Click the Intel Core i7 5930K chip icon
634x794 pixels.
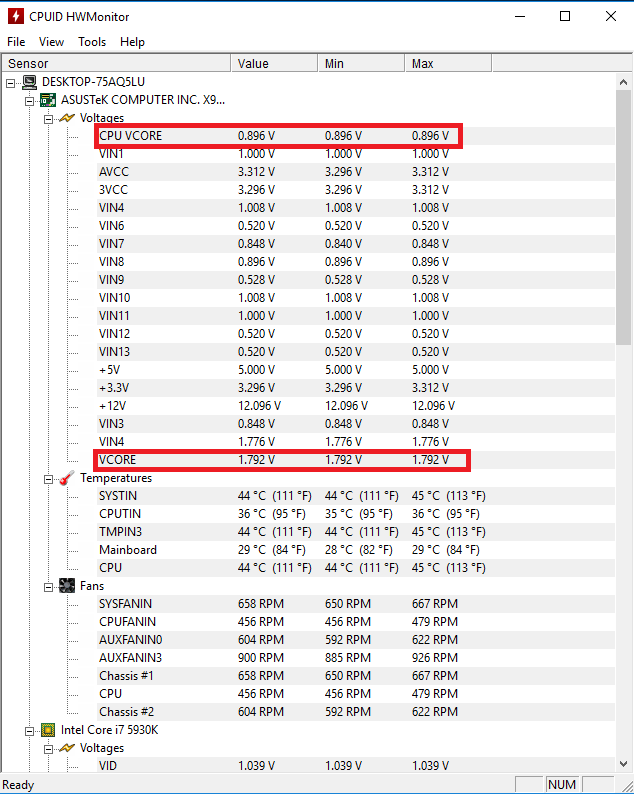pos(48,730)
